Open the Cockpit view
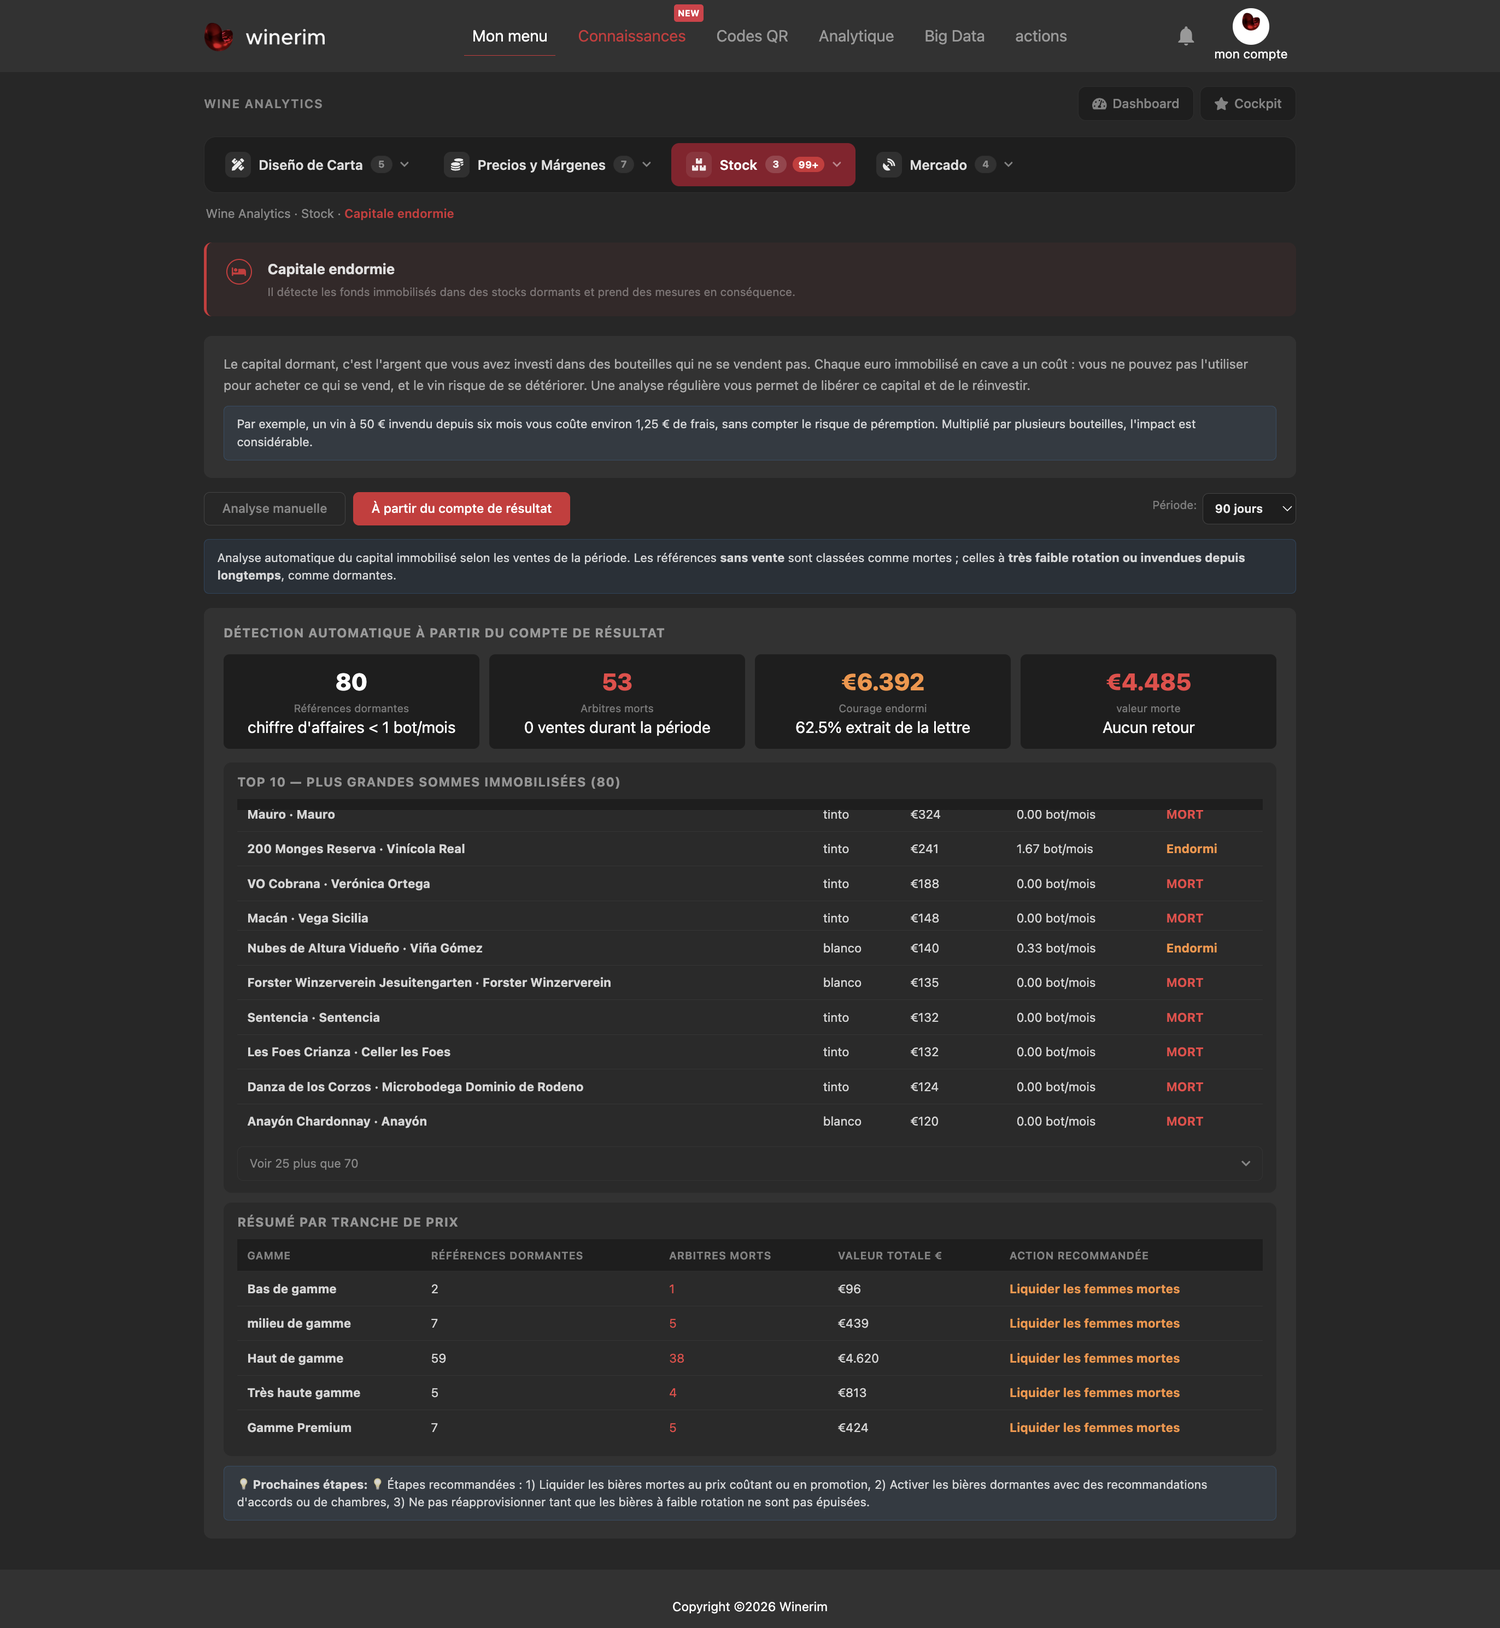 (x=1248, y=104)
